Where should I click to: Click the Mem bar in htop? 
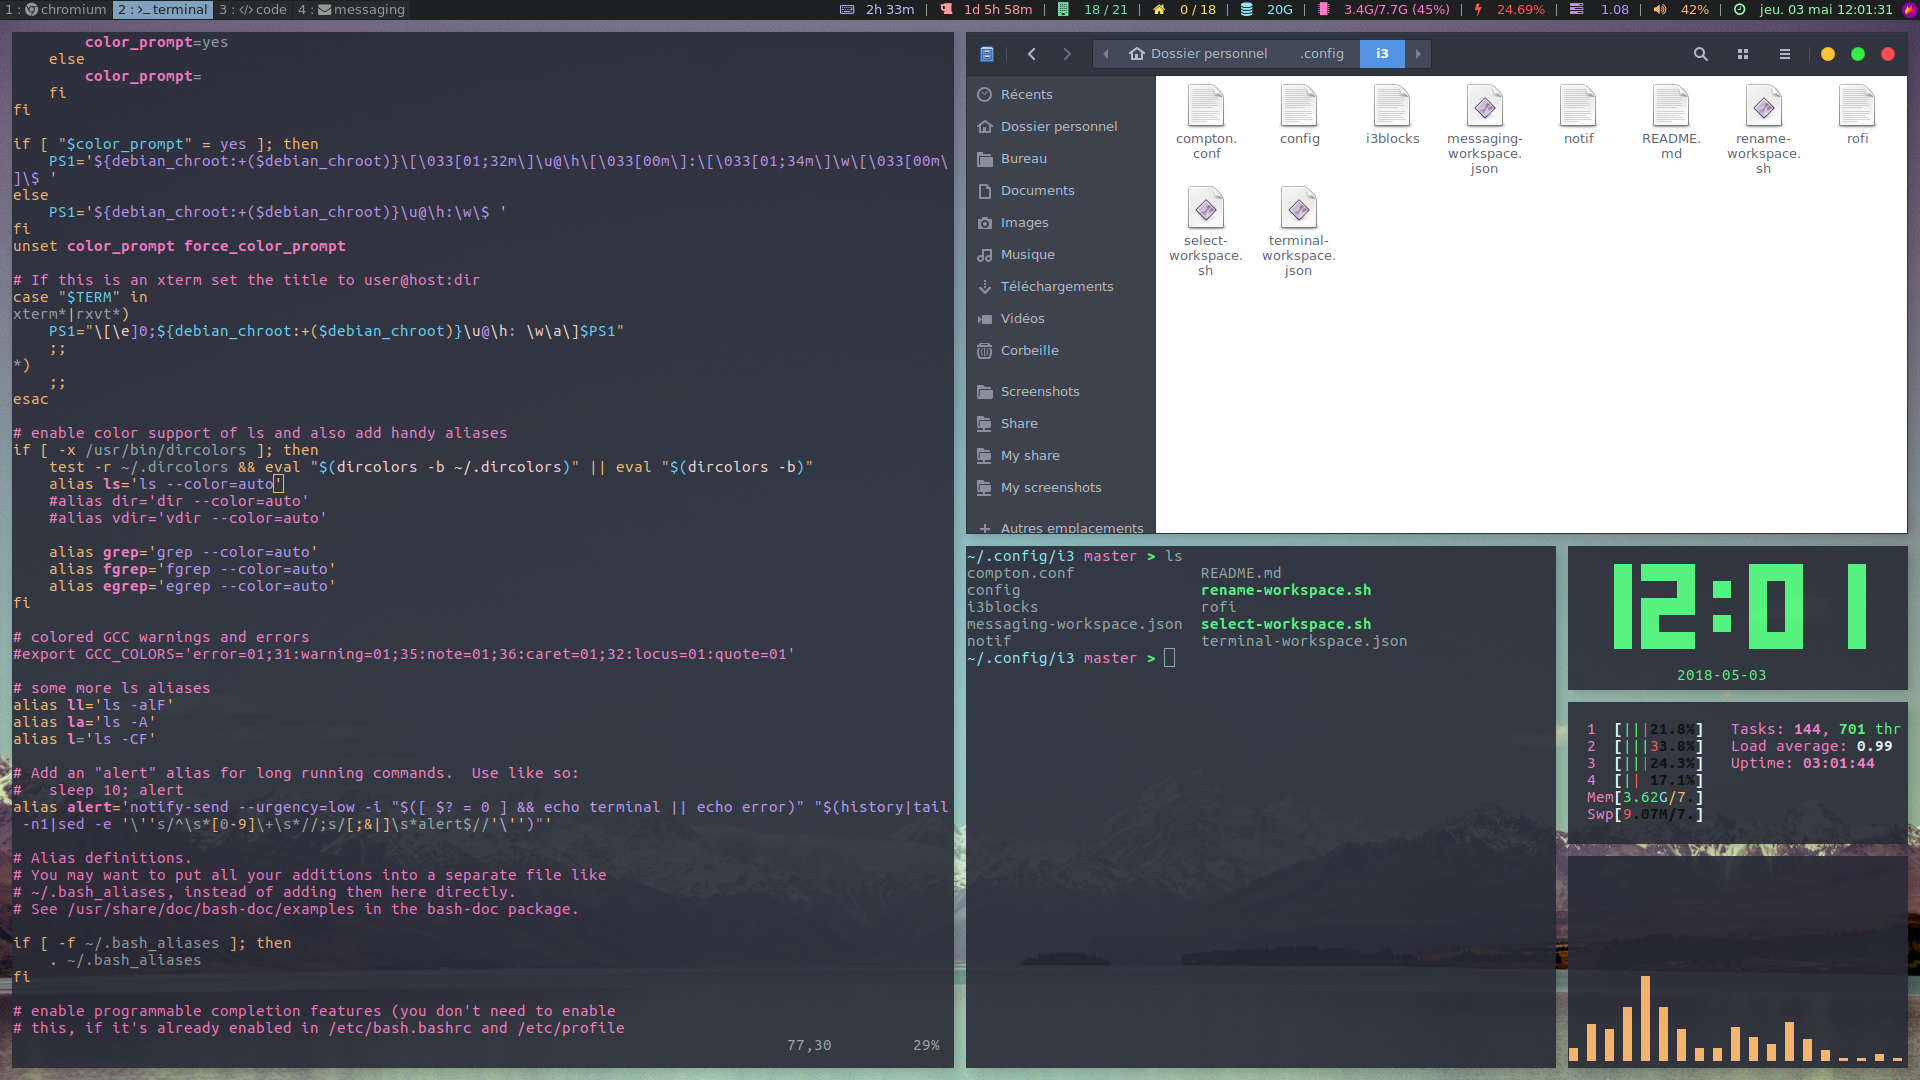pyautogui.click(x=1645, y=797)
